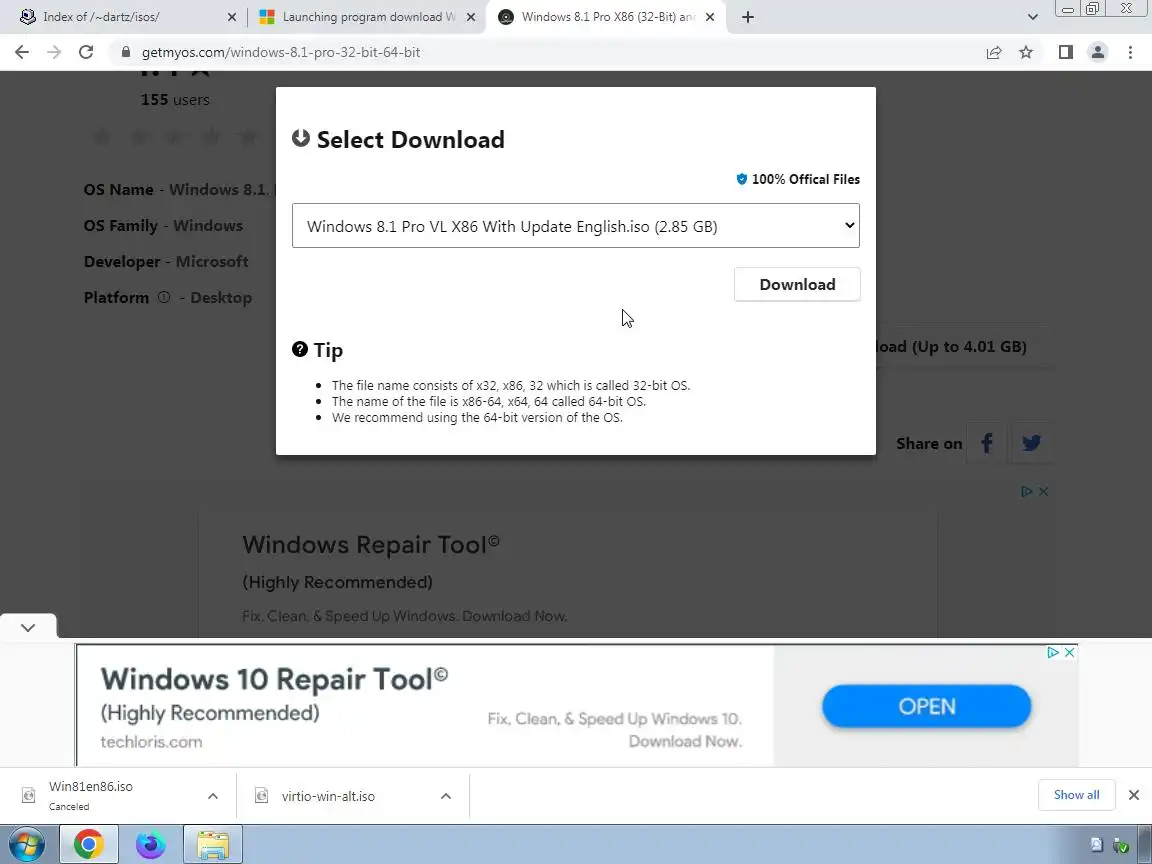Close the Launching program download tab
This screenshot has width=1152, height=864.
tap(471, 17)
